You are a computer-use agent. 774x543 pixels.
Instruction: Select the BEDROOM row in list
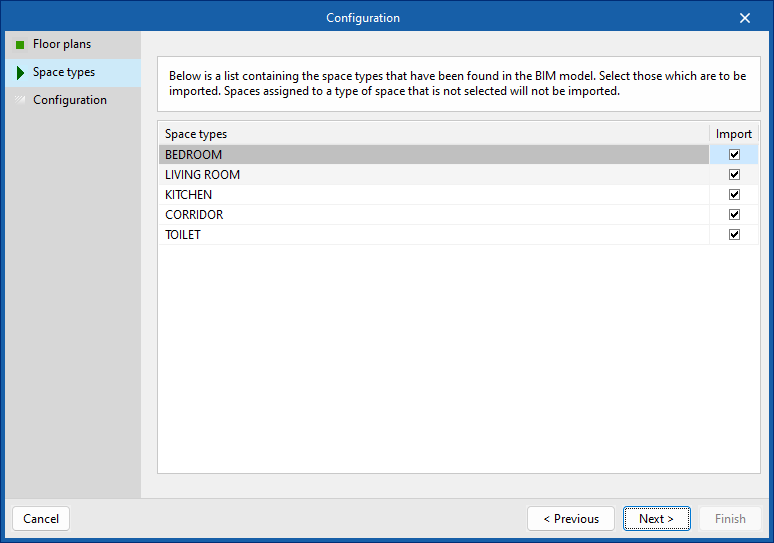point(400,155)
